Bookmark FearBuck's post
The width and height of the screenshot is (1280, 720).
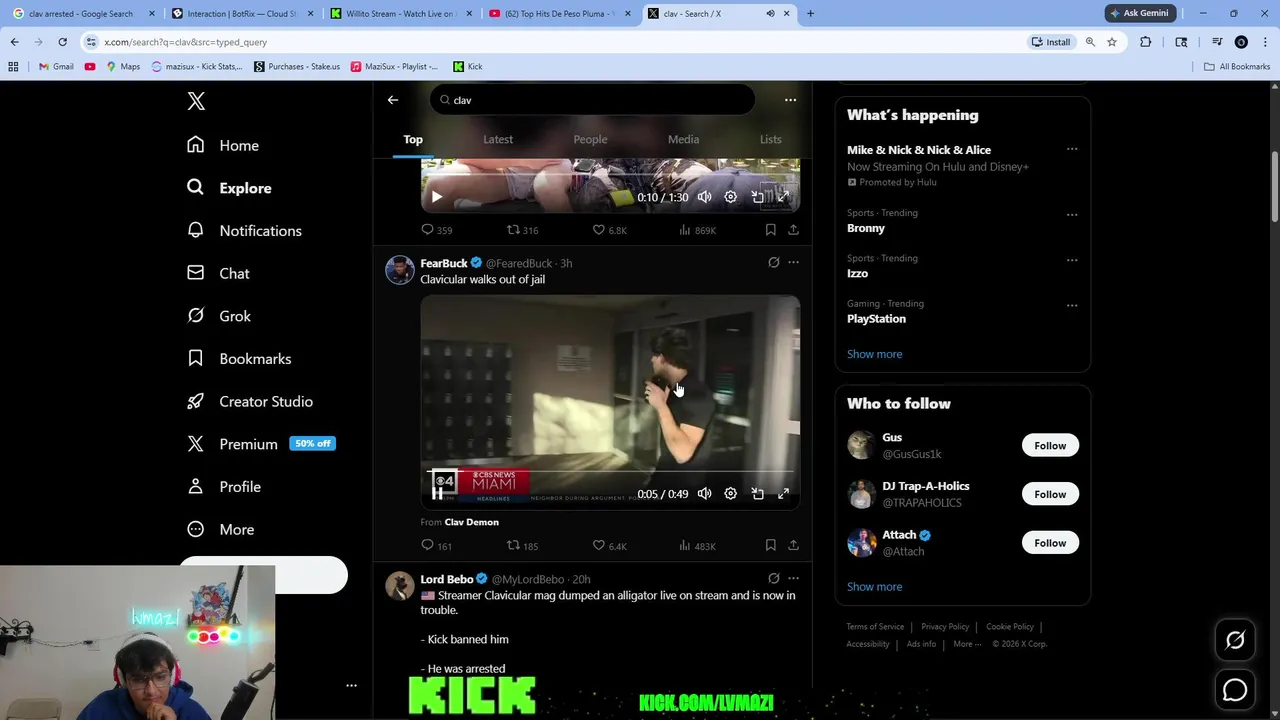point(770,546)
